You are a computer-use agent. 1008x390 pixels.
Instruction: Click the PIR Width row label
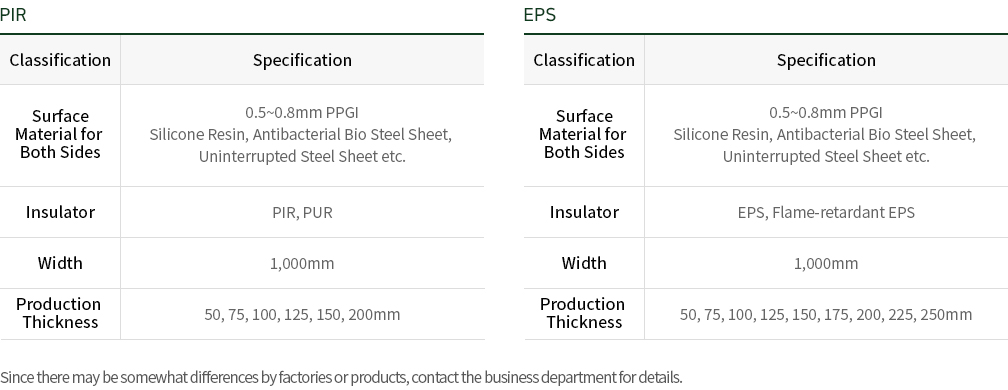click(60, 263)
